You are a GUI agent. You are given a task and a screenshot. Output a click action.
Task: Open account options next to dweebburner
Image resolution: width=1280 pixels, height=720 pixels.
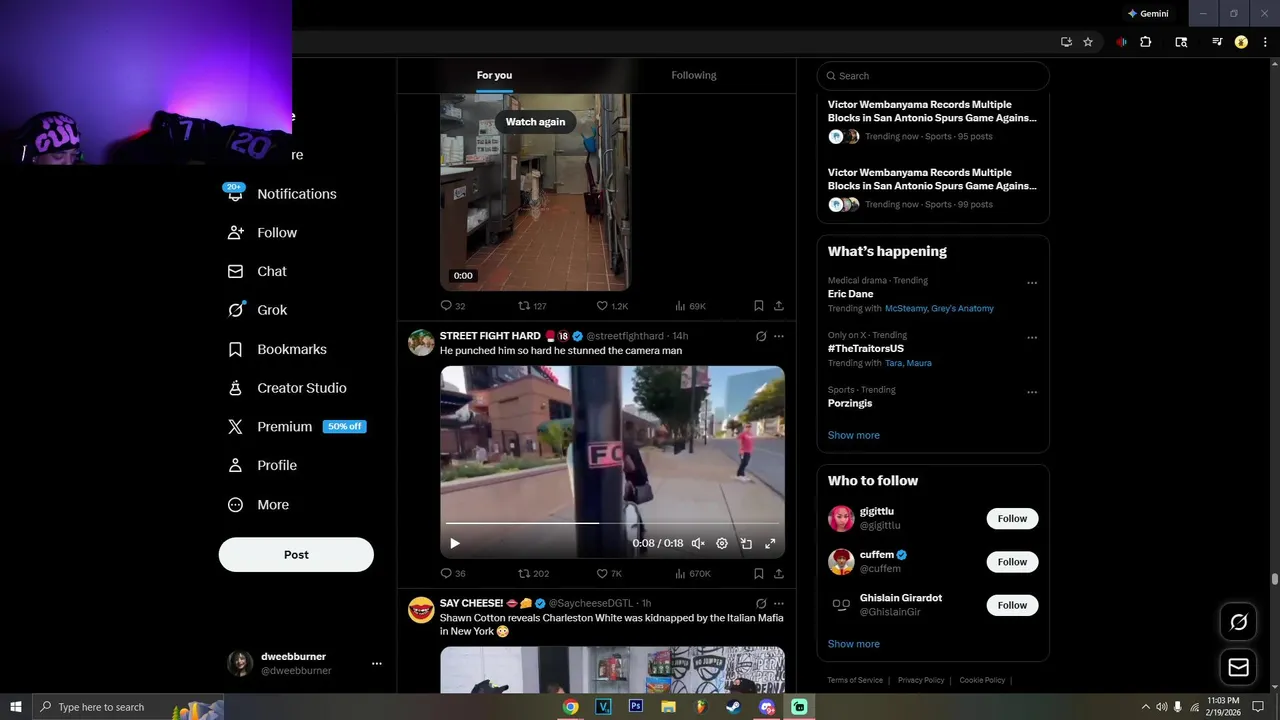pos(377,663)
